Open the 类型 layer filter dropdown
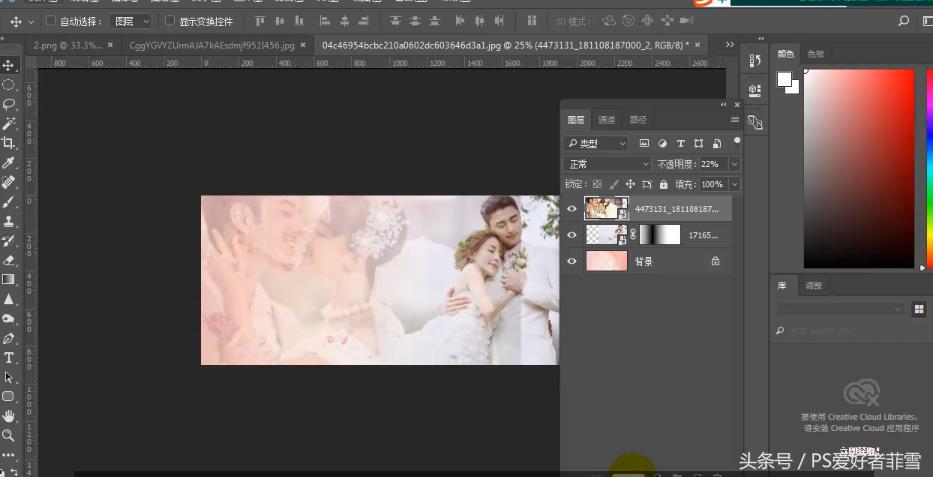This screenshot has height=477, width=933. tap(596, 144)
